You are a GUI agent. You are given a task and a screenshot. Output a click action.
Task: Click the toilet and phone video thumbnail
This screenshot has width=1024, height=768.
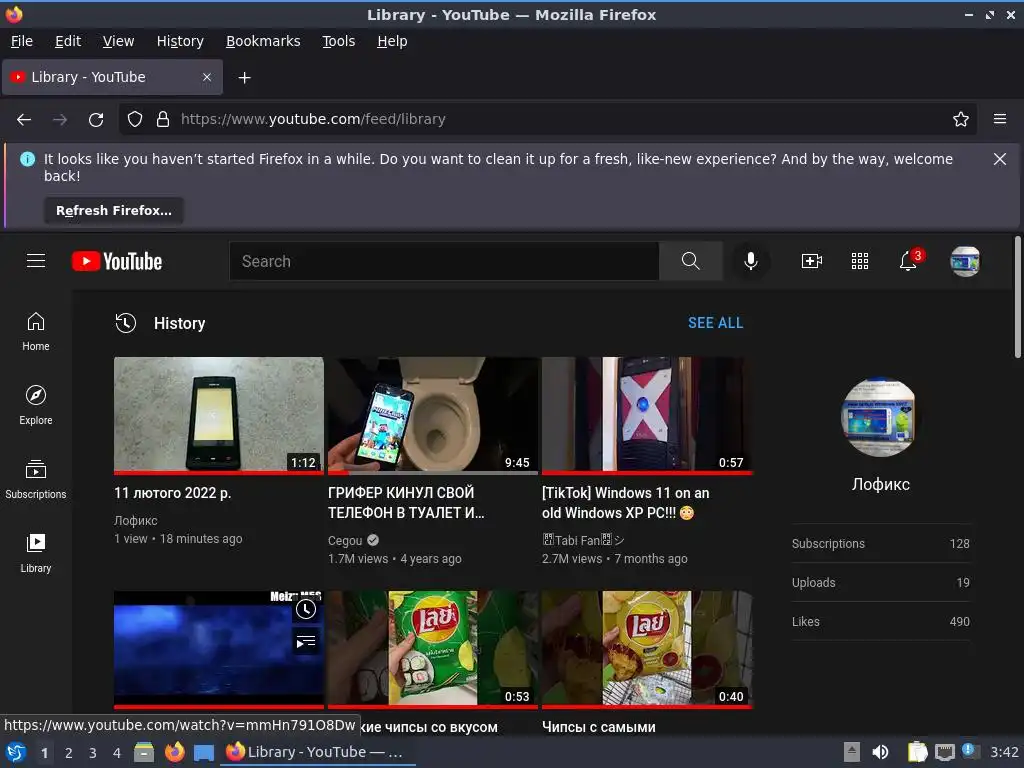pyautogui.click(x=433, y=414)
